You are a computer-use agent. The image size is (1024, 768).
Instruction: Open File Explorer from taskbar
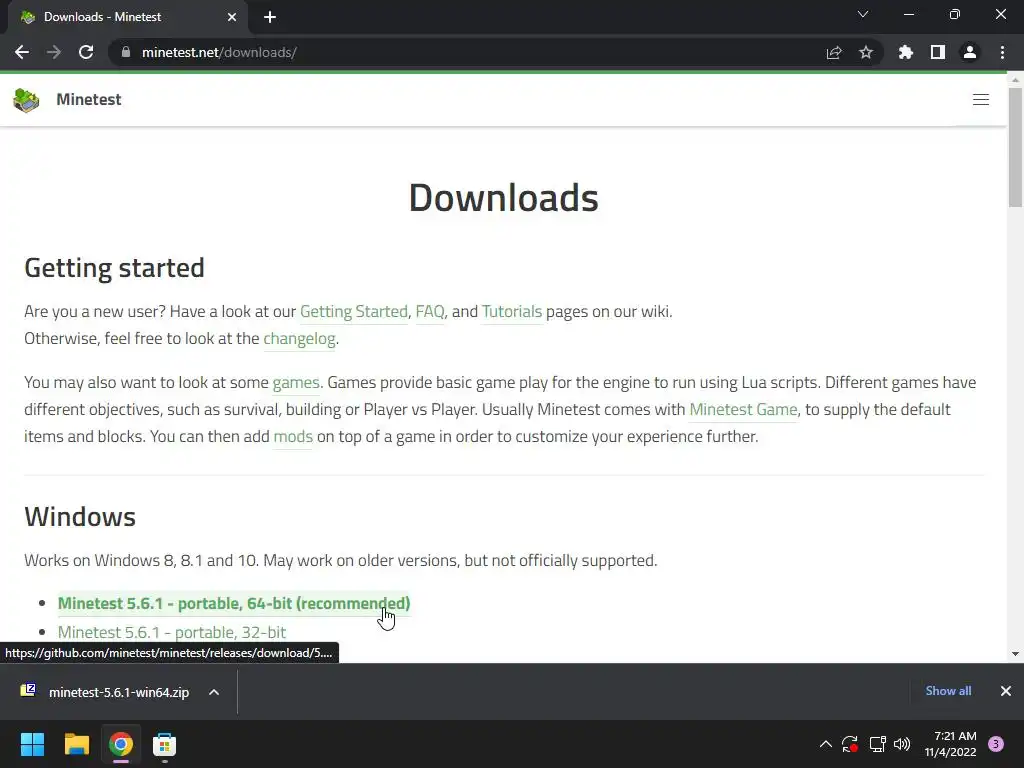pos(76,744)
